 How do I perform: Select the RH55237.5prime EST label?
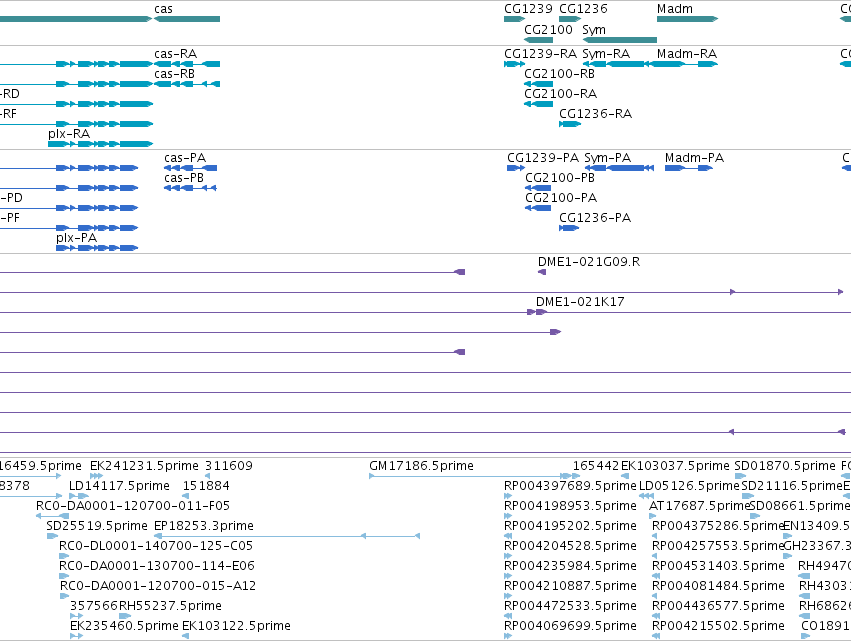click(170, 606)
